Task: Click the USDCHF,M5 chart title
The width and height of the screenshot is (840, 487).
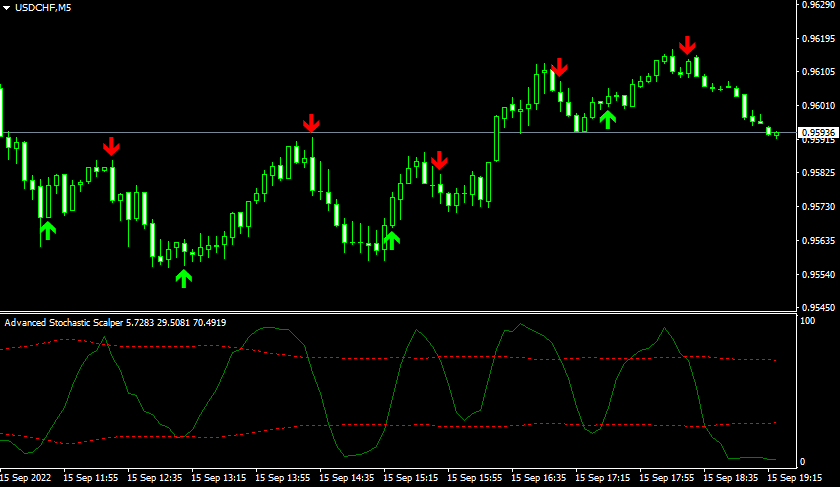Action: click(x=43, y=8)
